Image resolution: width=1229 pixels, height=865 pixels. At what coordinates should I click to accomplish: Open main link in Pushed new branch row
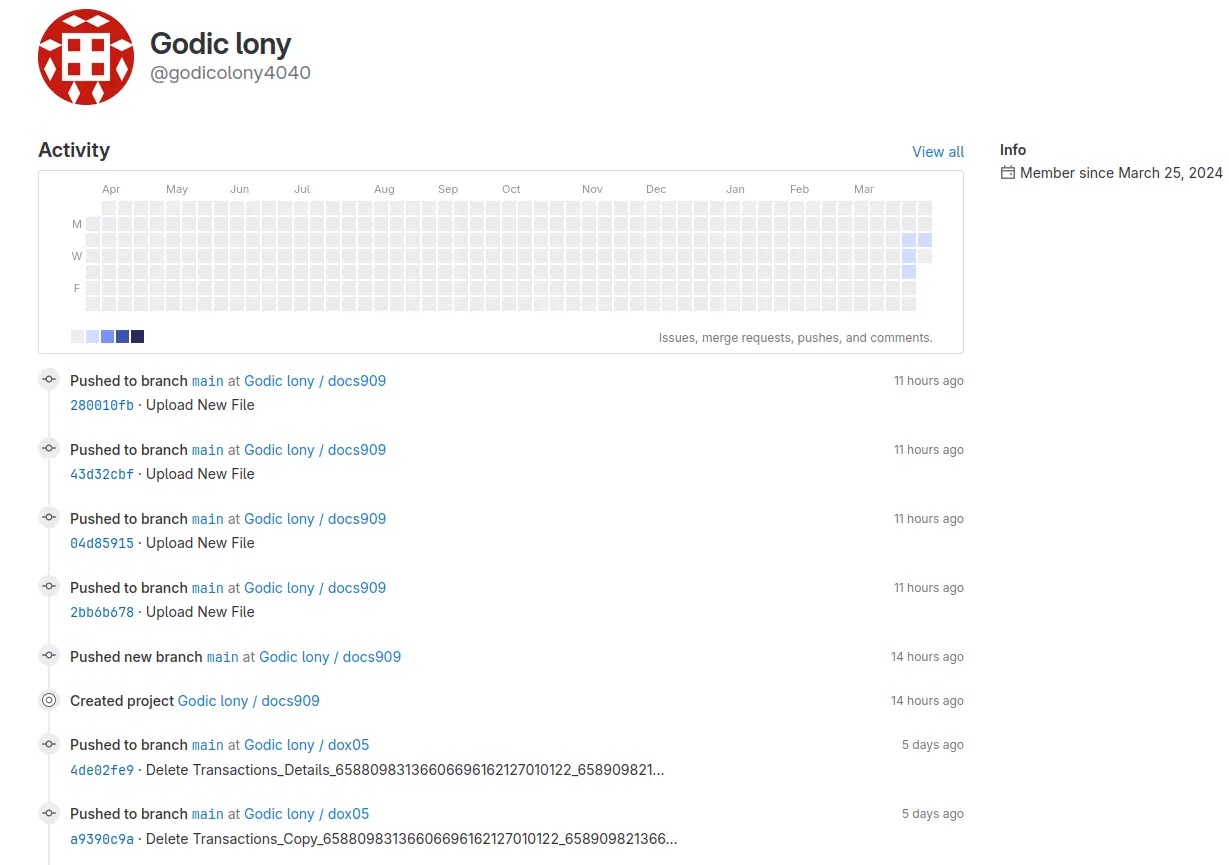click(x=223, y=657)
